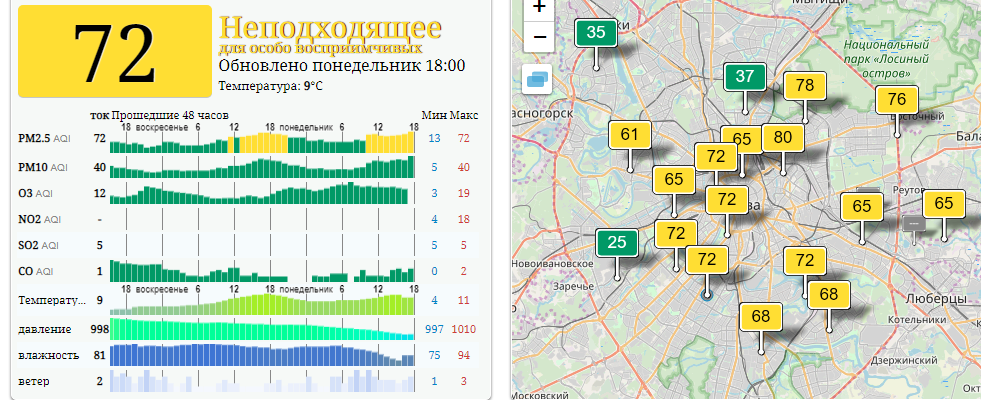Select the давление row label
981x400 pixels.
44,329
